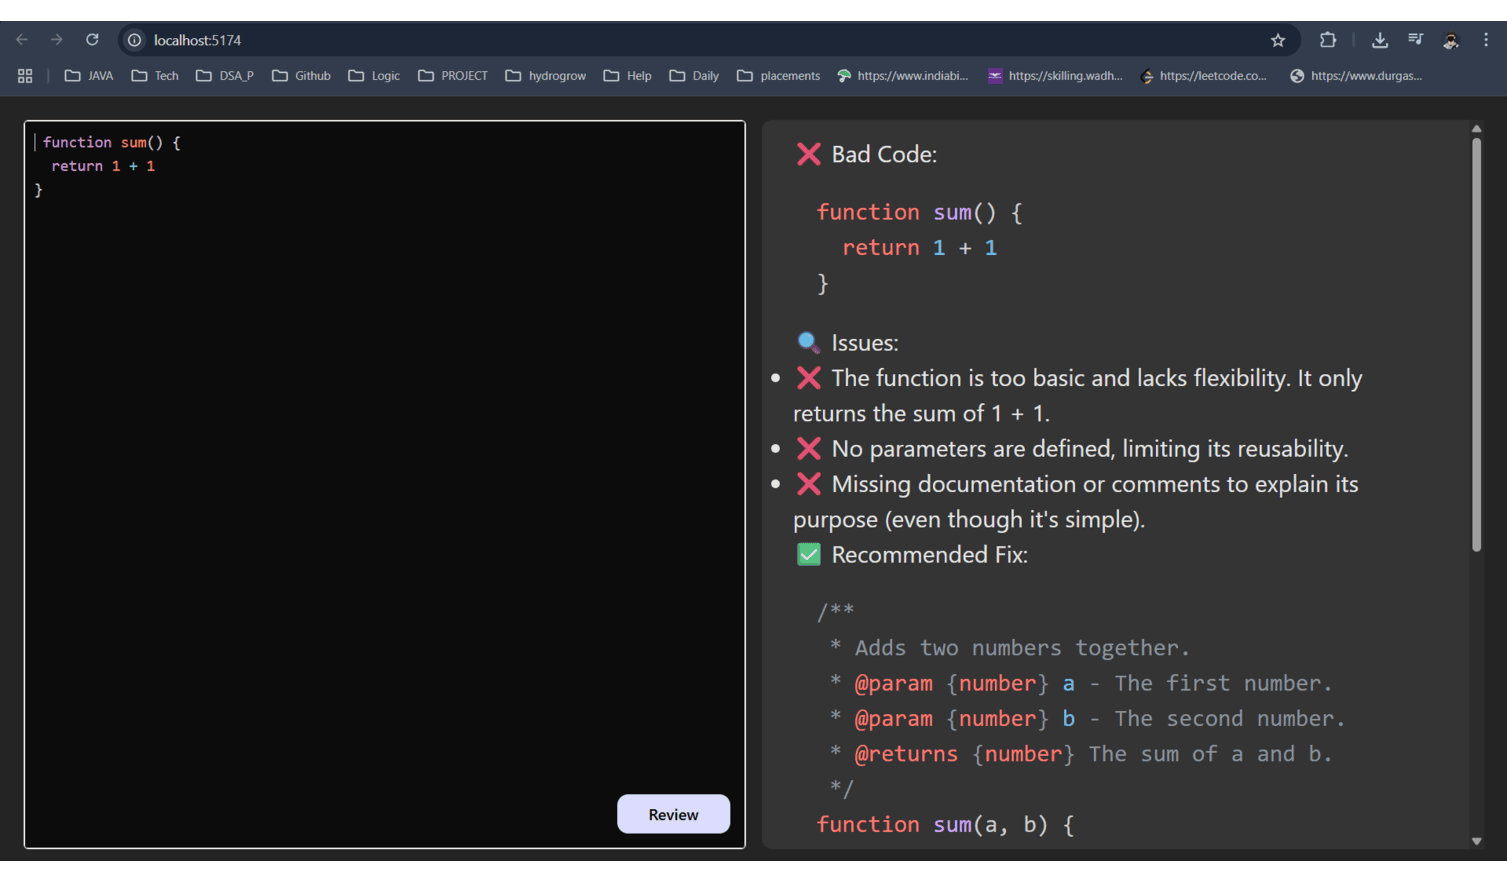The height and width of the screenshot is (882, 1507).
Task: Open the hydrogrow bookmark folder
Action: pos(546,76)
